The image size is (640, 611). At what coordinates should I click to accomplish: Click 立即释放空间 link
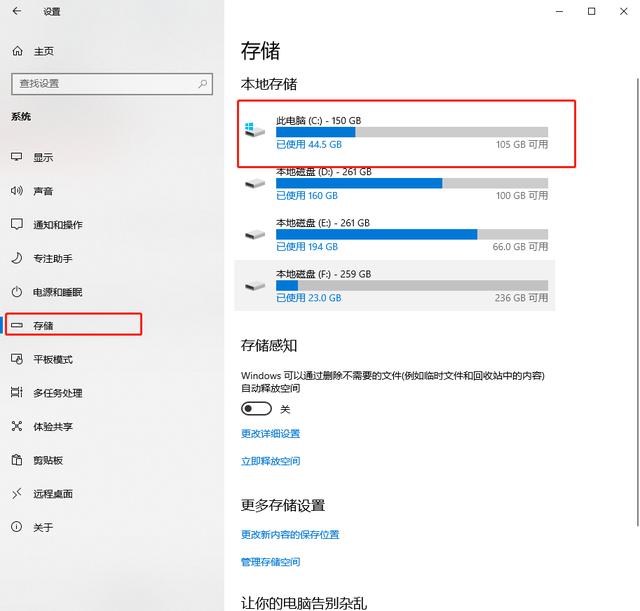[270, 461]
